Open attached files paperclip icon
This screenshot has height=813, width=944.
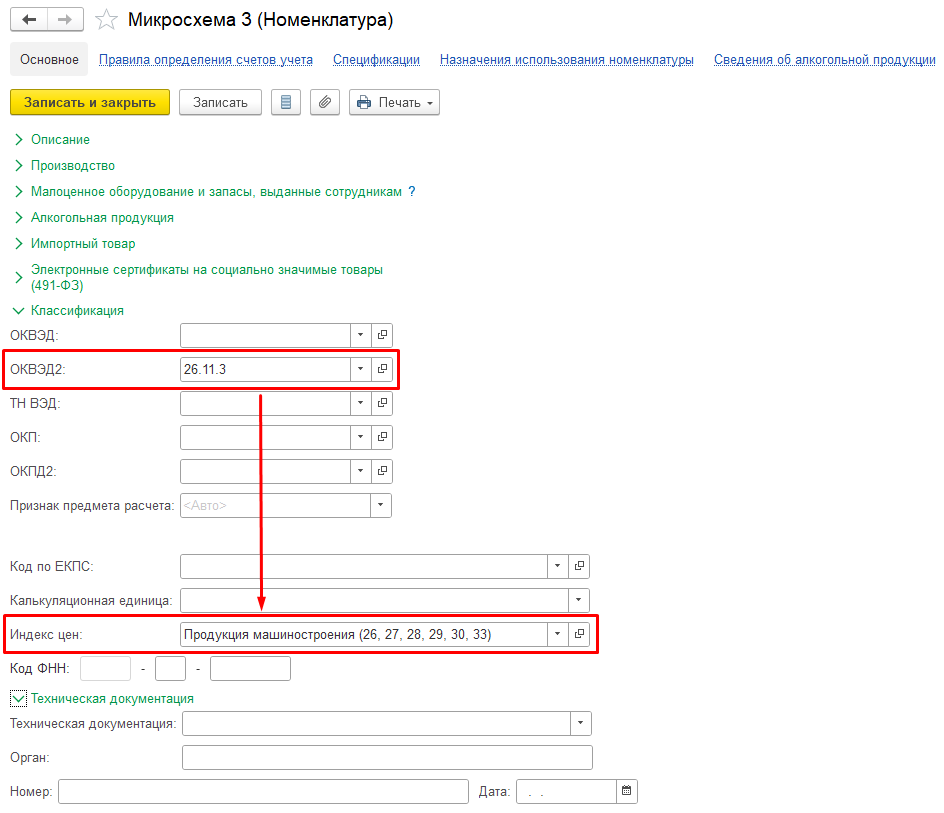325,102
